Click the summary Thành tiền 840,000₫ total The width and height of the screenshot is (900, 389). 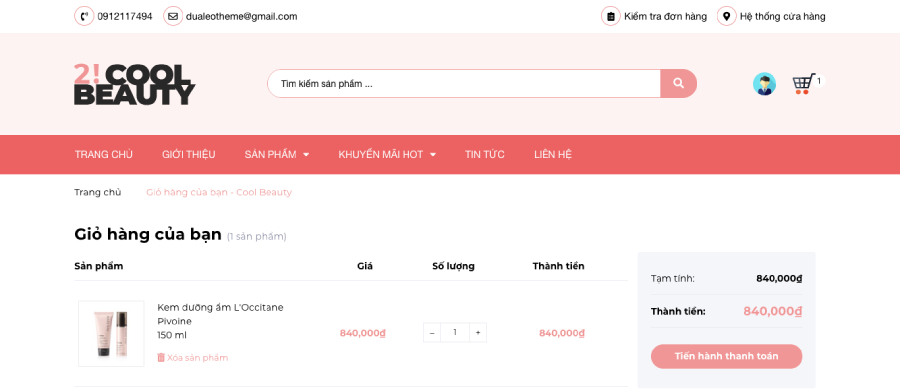pyautogui.click(x=773, y=312)
